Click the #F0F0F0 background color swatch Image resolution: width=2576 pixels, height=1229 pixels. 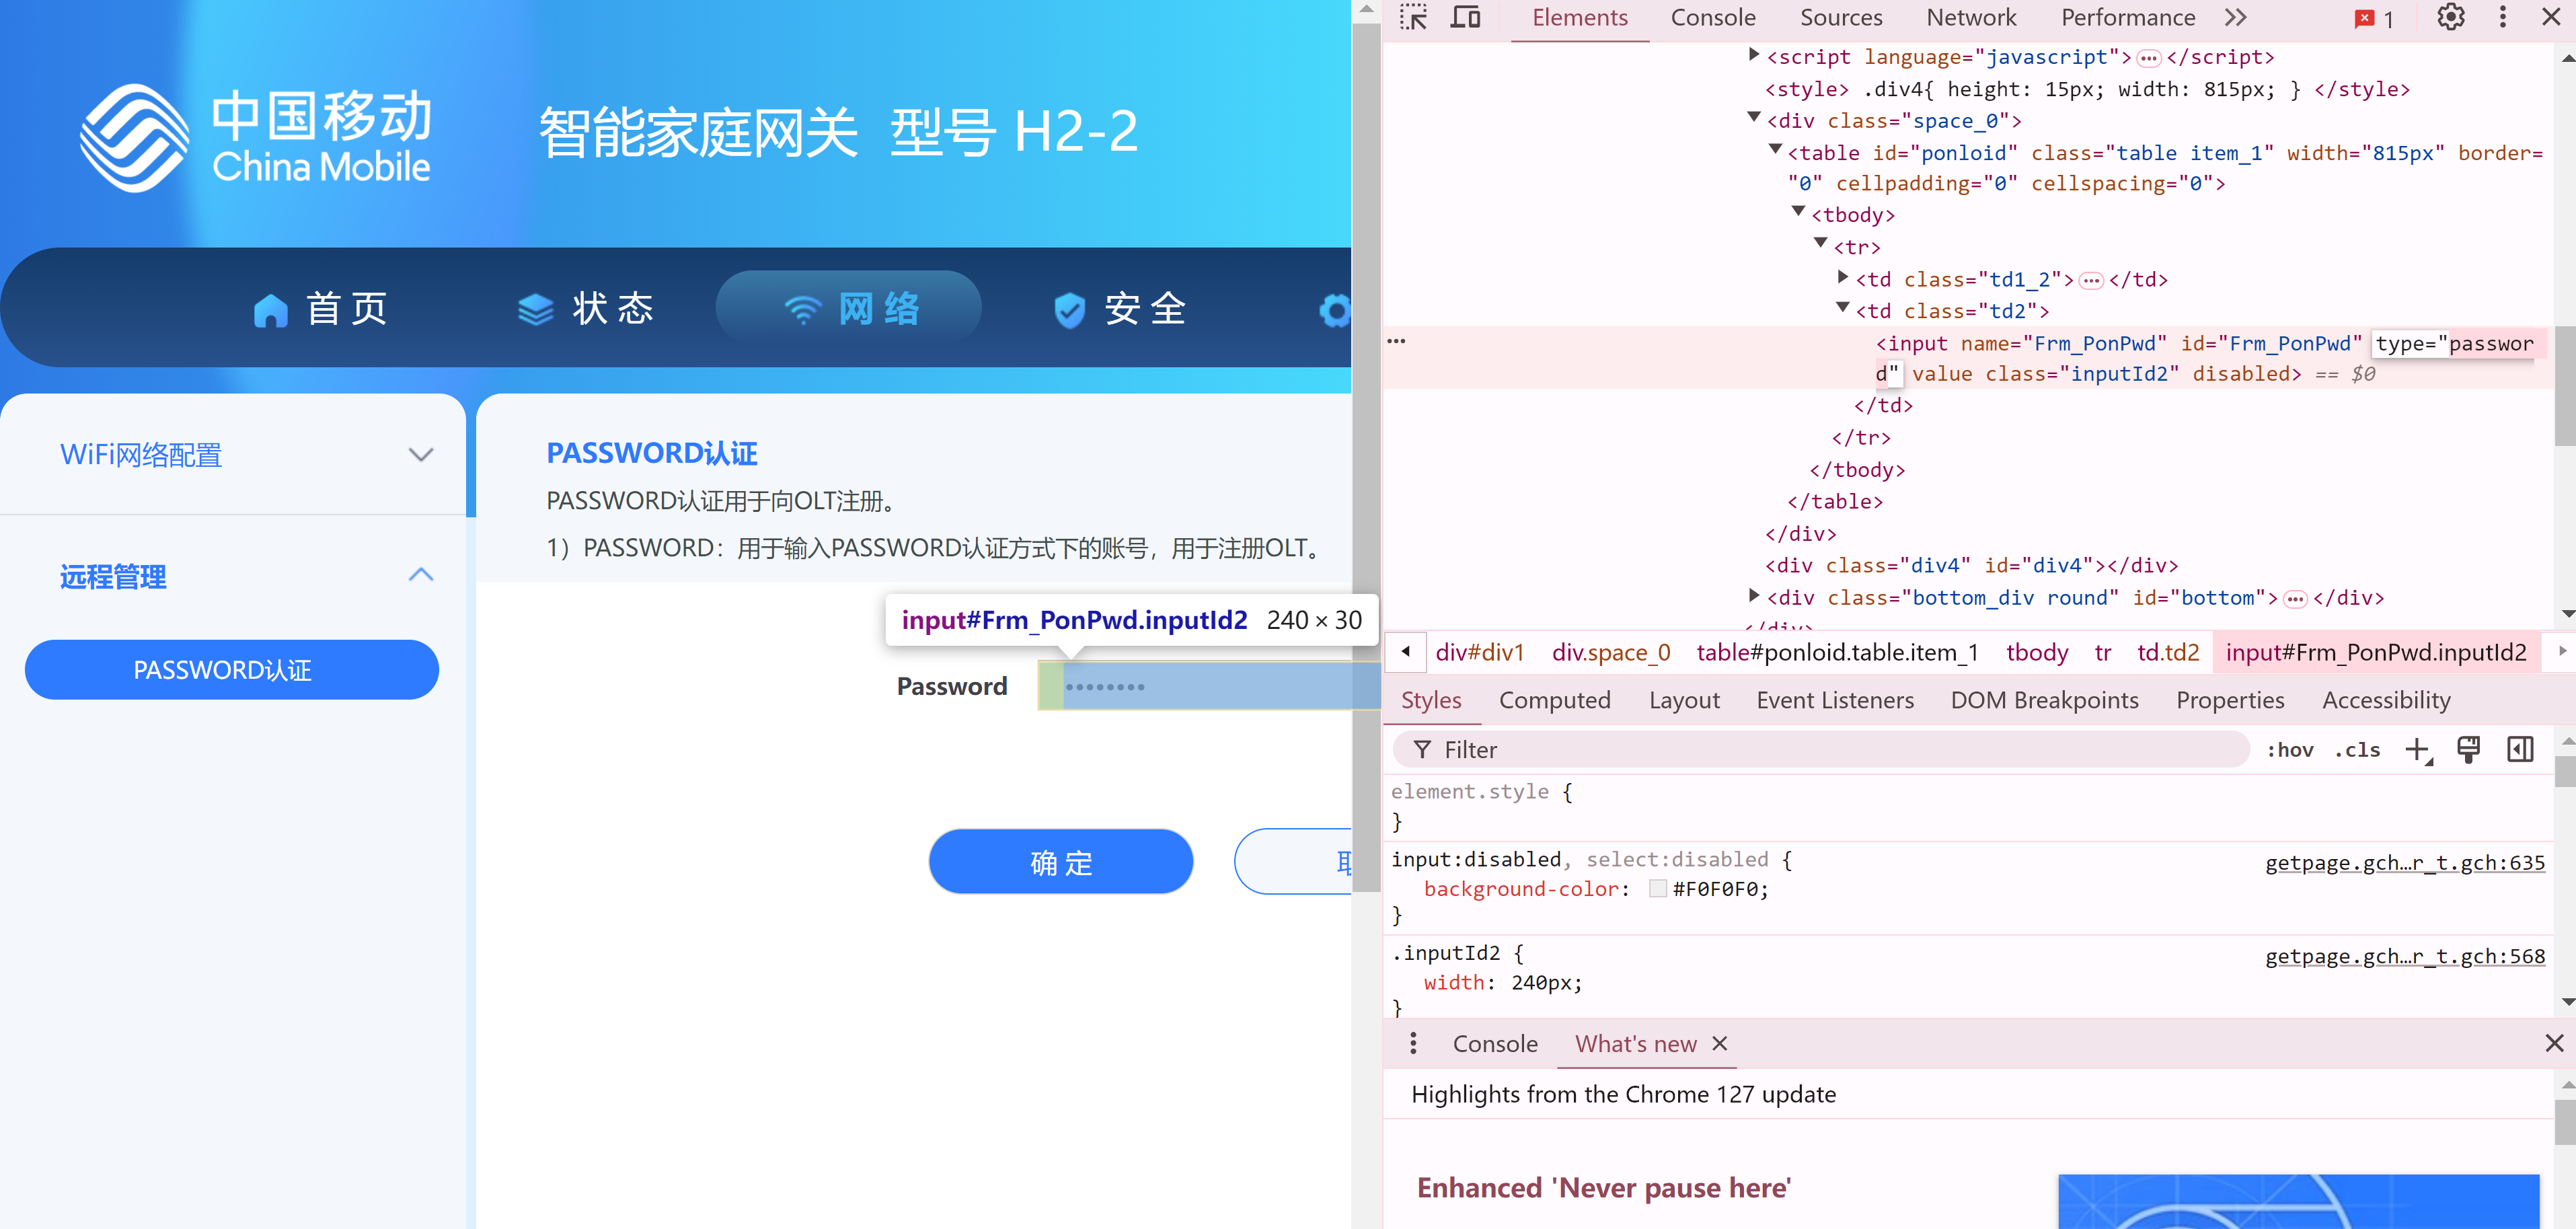point(1657,889)
